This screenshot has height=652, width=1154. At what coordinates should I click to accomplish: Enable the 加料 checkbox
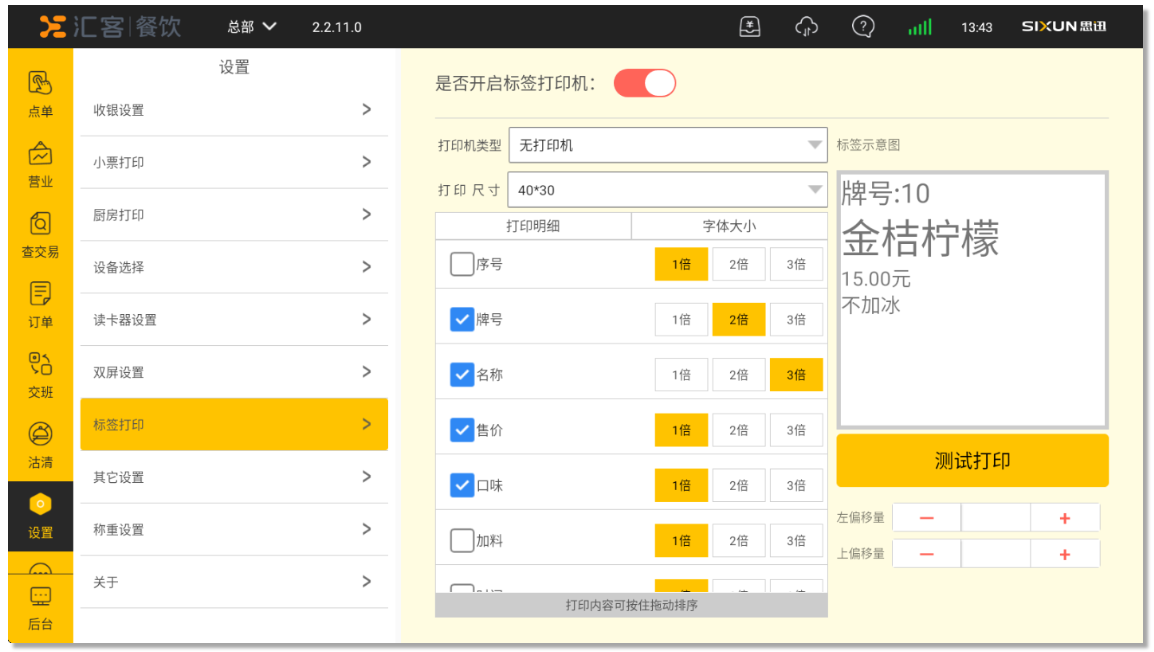[x=461, y=541]
